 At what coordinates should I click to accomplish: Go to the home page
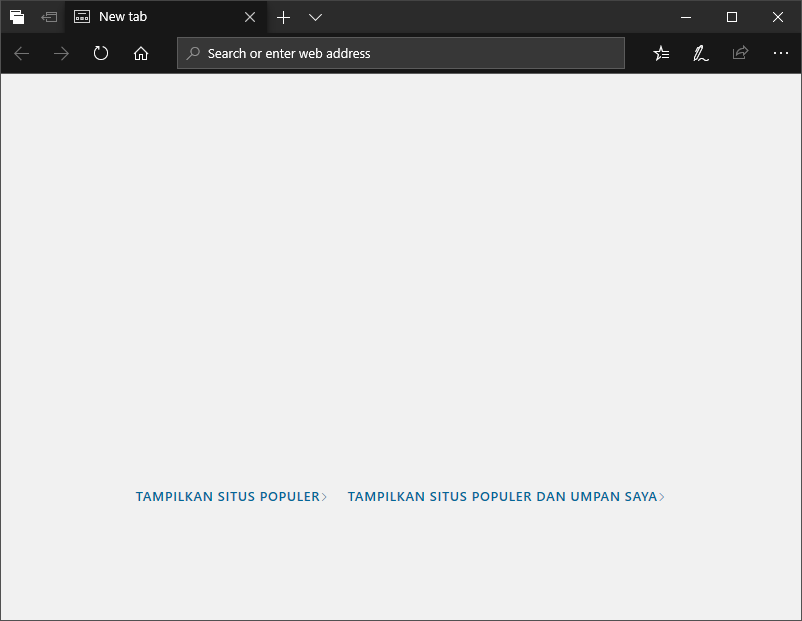(141, 53)
